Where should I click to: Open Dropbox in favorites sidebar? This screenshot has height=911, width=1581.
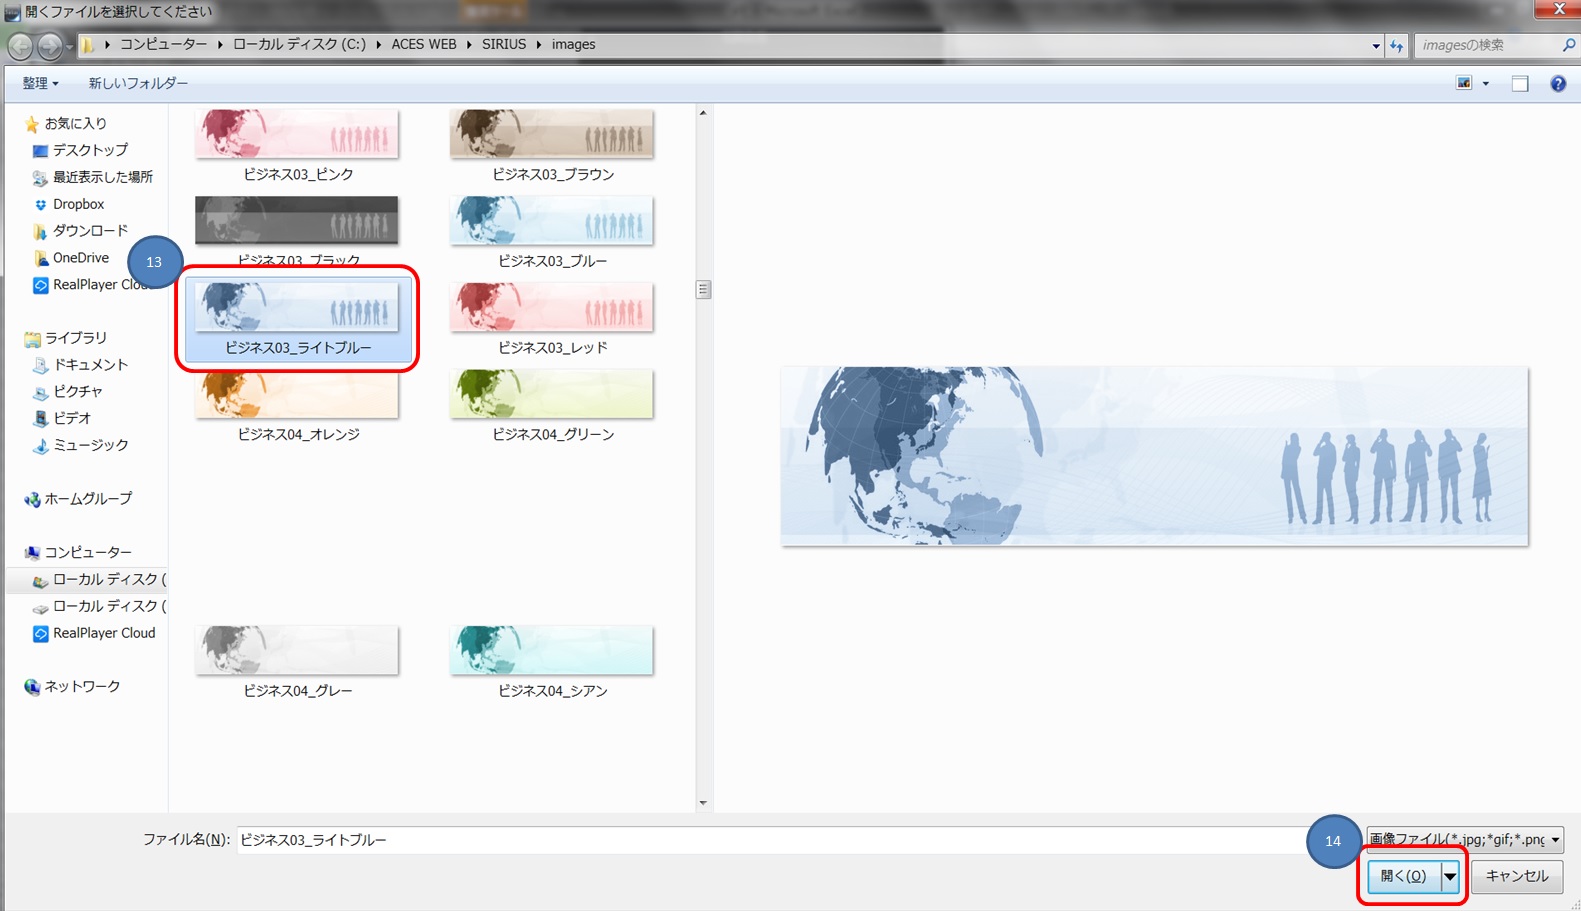(78, 204)
